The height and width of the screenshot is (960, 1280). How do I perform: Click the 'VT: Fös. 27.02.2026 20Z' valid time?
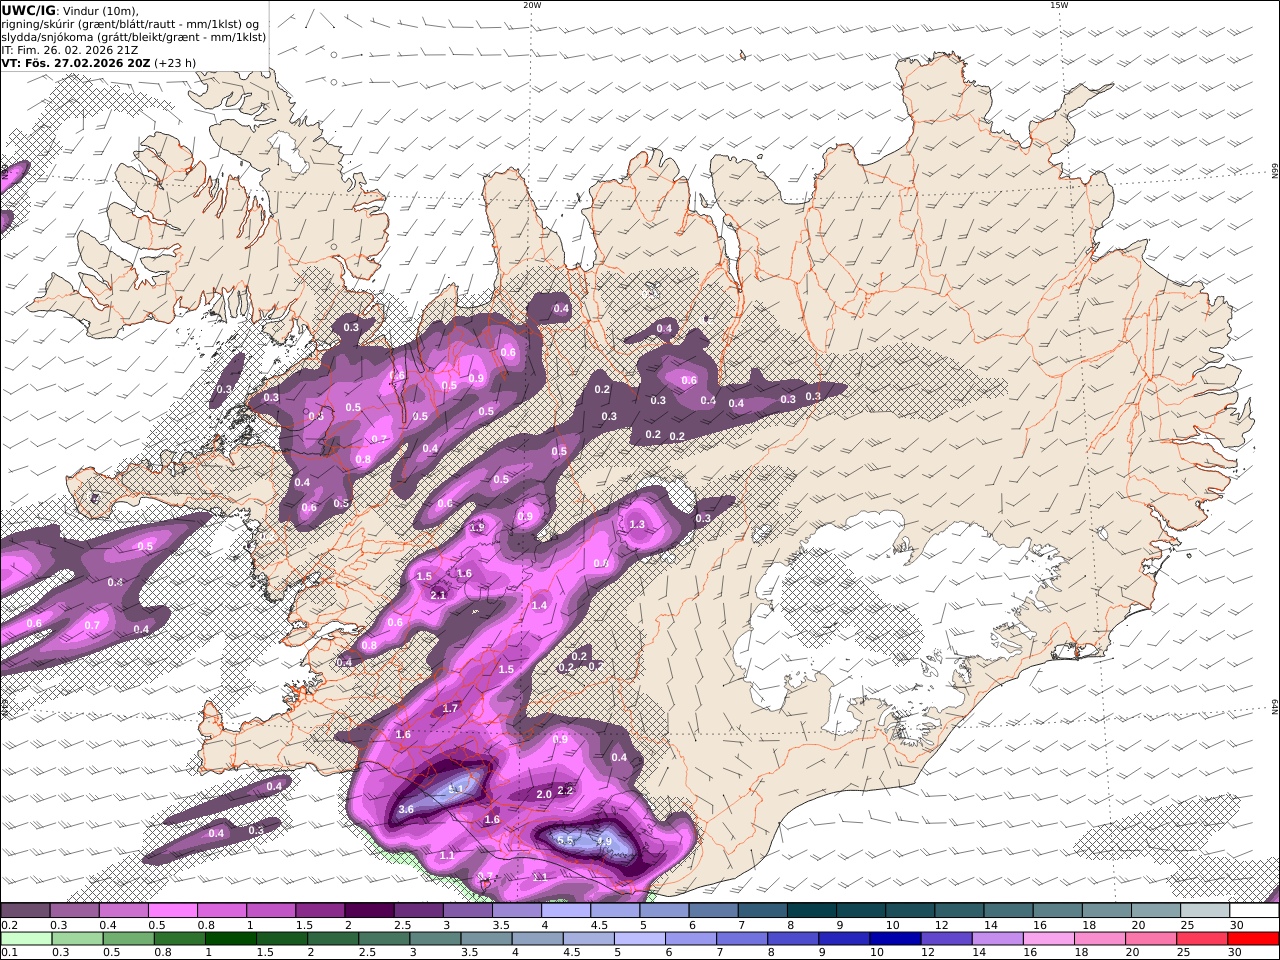coord(76,62)
